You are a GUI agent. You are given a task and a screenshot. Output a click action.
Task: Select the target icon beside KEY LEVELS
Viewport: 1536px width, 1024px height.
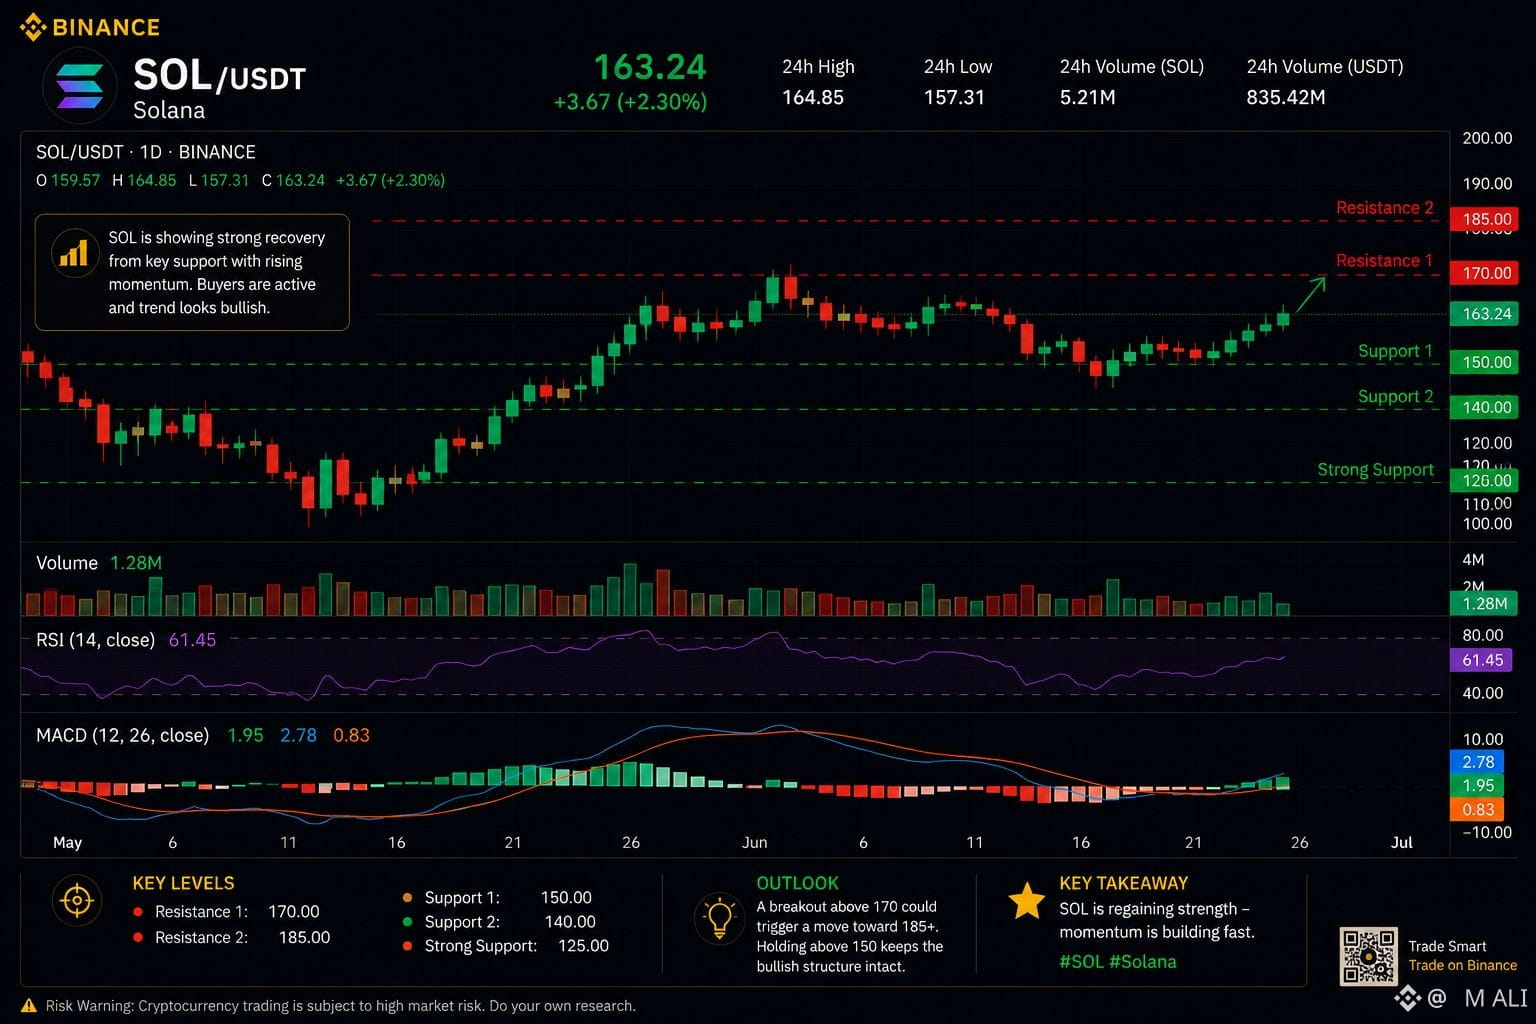(77, 901)
